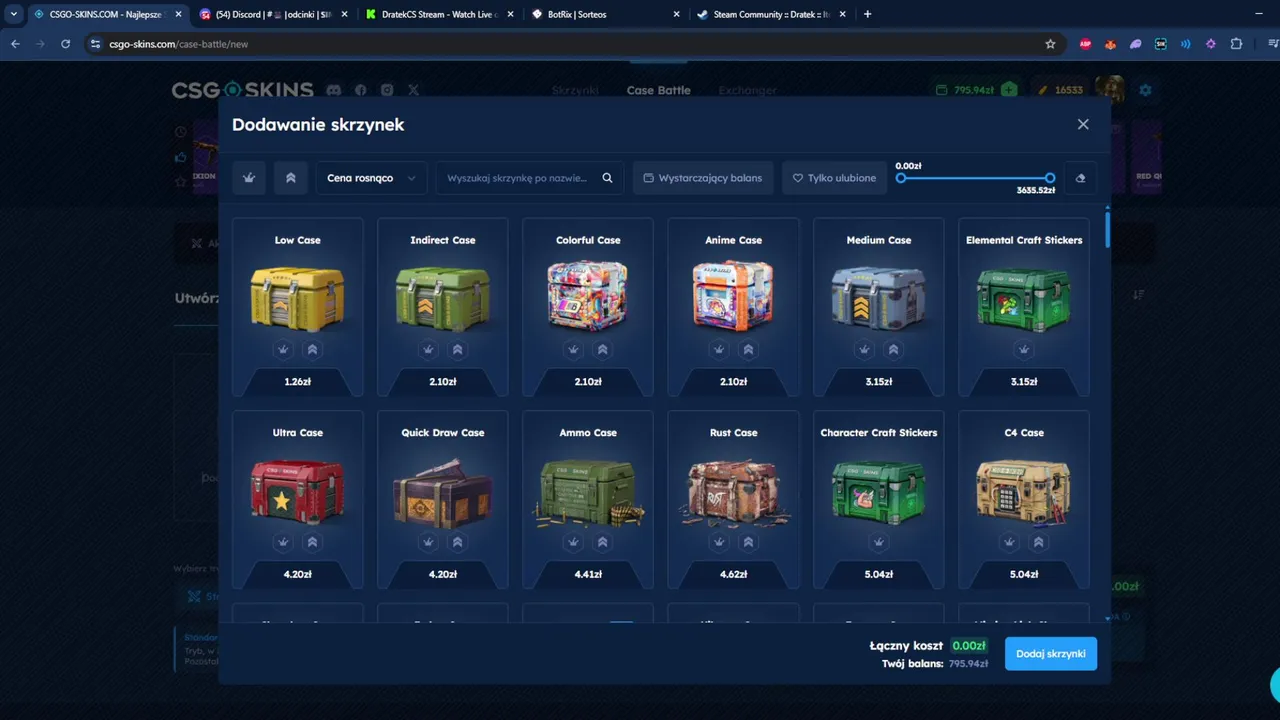
Task: Go back with the browser back arrow
Action: [15, 44]
